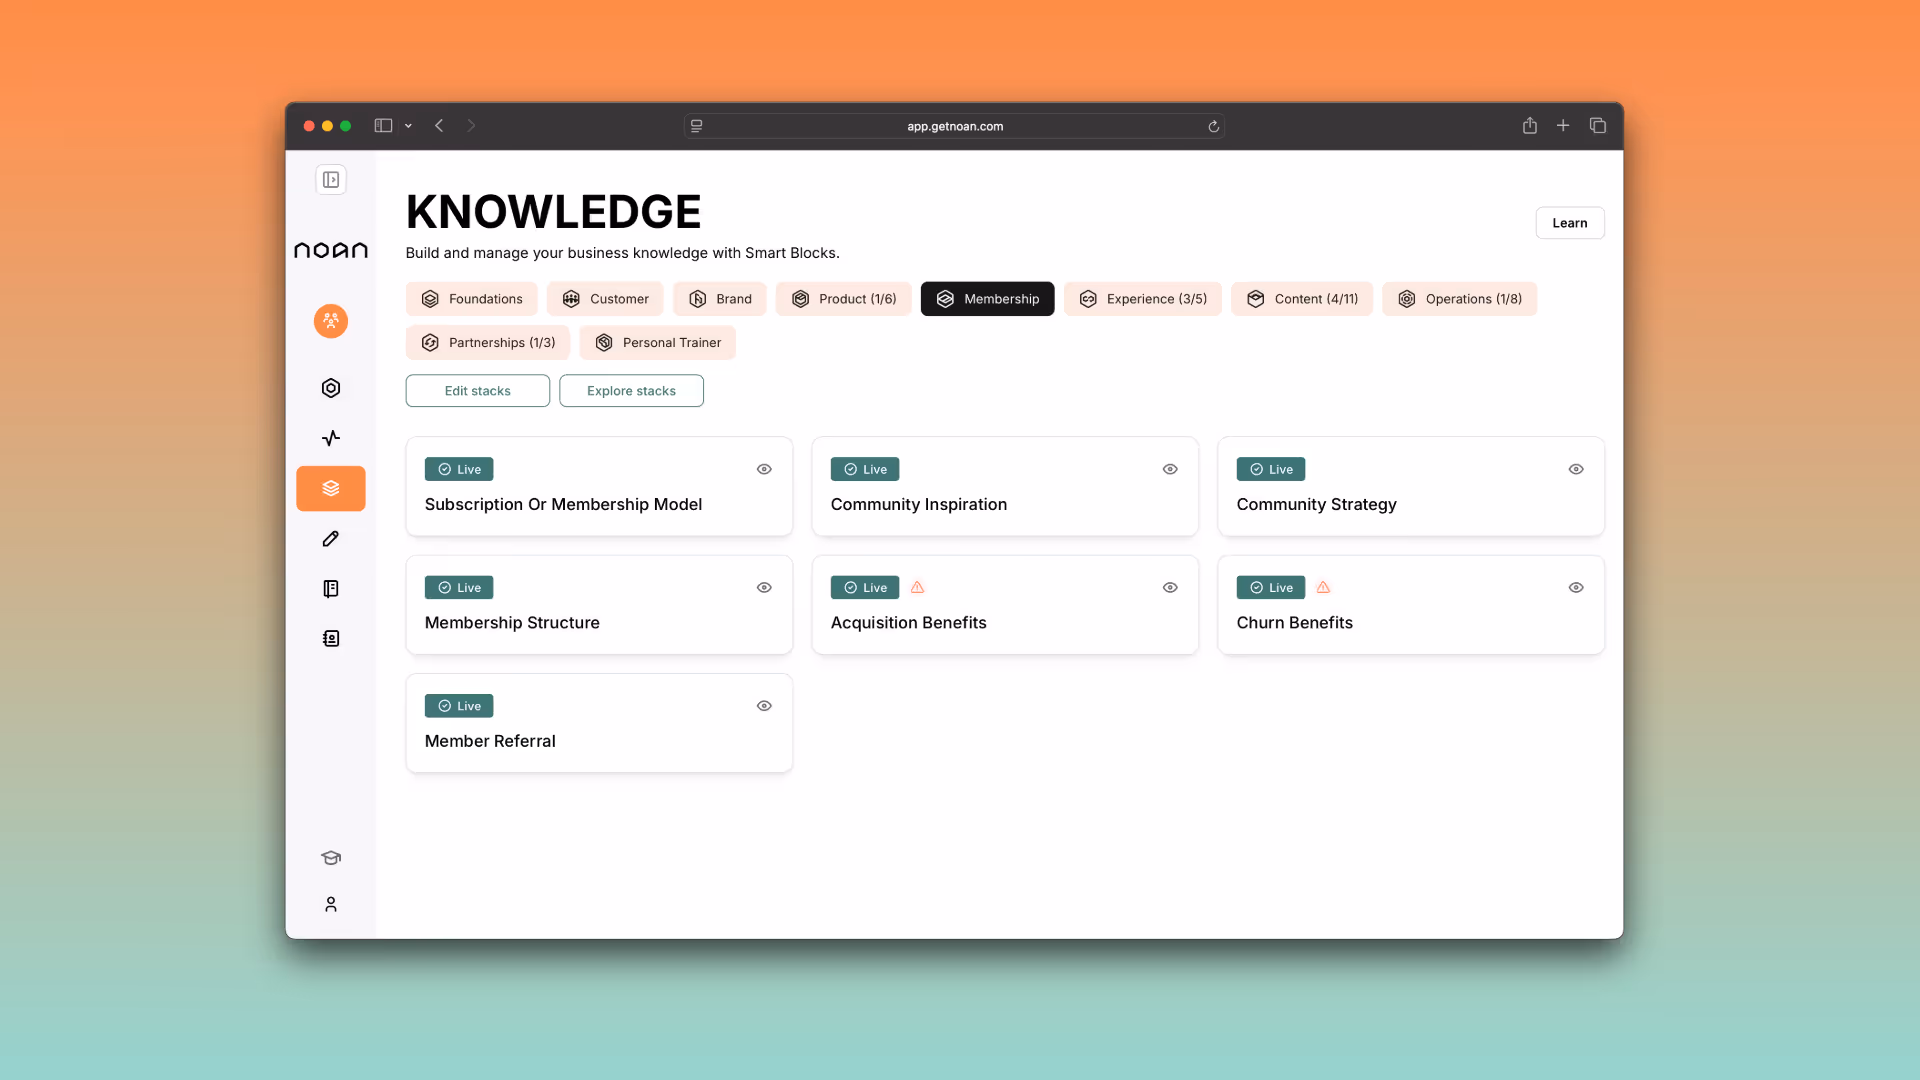The image size is (1920, 1080).
Task: Show Safari tab overview icon
Action: tap(1598, 126)
